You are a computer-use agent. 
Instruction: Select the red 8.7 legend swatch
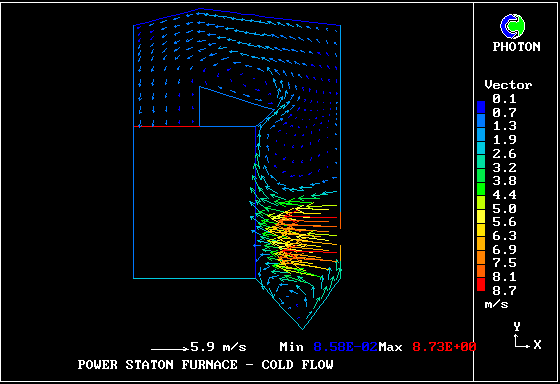pyautogui.click(x=481, y=284)
